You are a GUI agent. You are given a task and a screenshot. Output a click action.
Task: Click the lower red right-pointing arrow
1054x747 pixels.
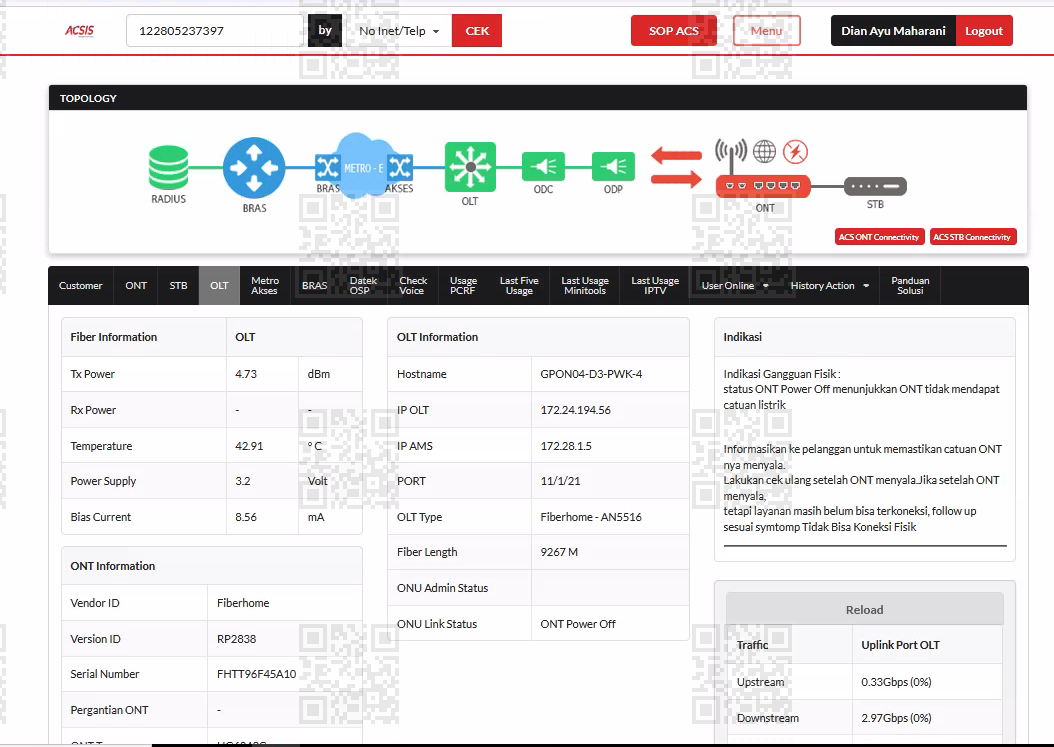677,179
